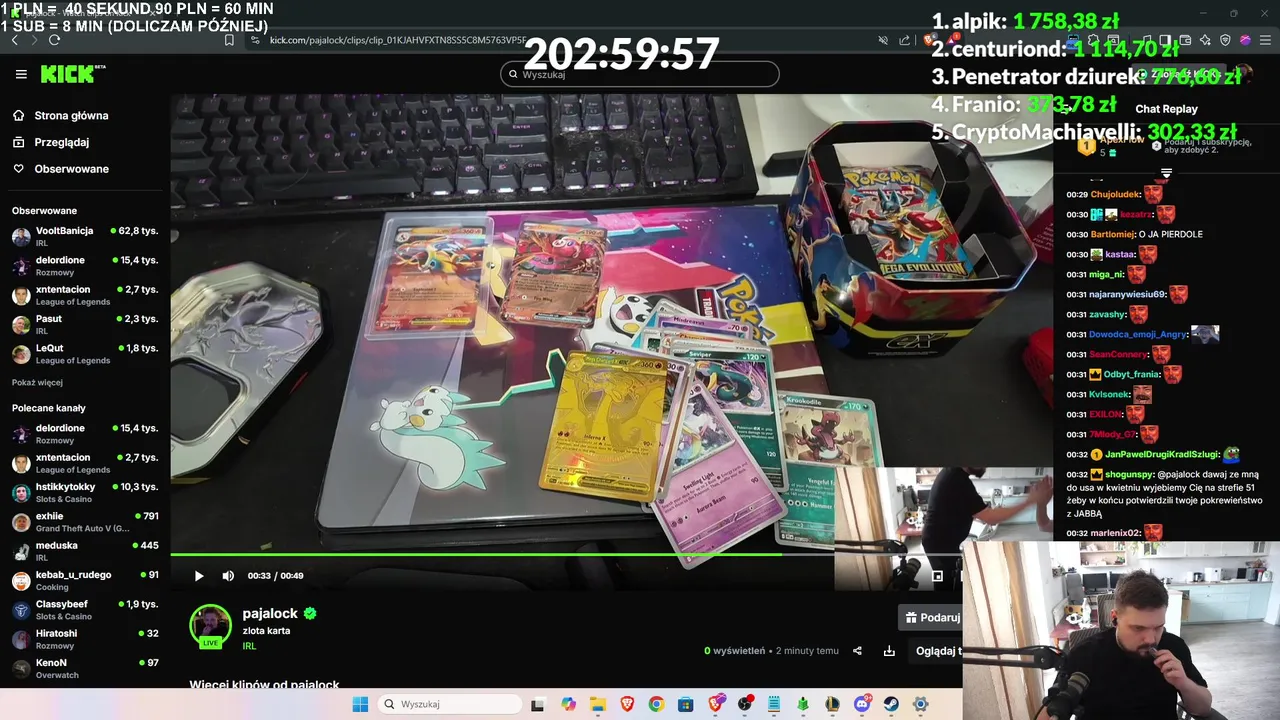Click the browser share icon in address bar
This screenshot has width=1280, height=720.
point(904,40)
